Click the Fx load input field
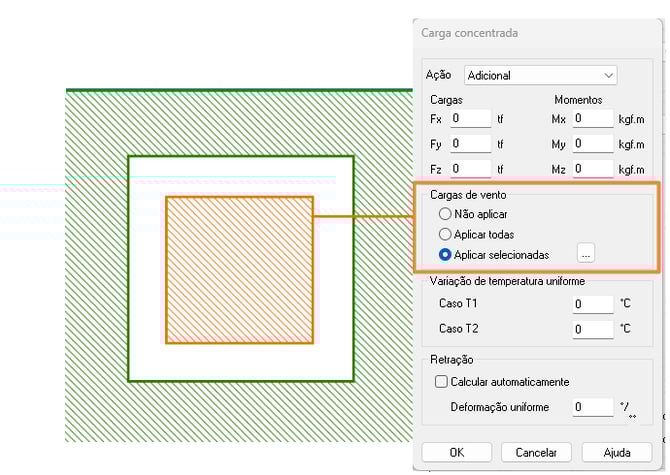The height and width of the screenshot is (475, 670). (x=469, y=119)
